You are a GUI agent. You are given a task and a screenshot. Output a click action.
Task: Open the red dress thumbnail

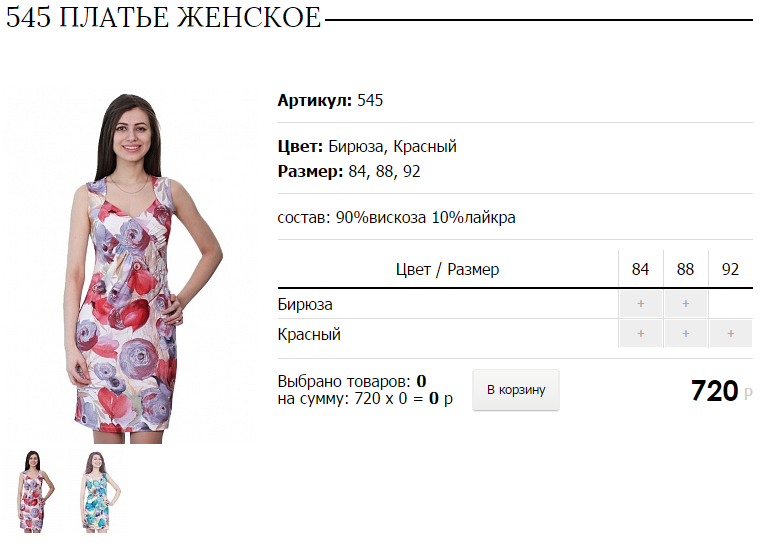[33, 490]
